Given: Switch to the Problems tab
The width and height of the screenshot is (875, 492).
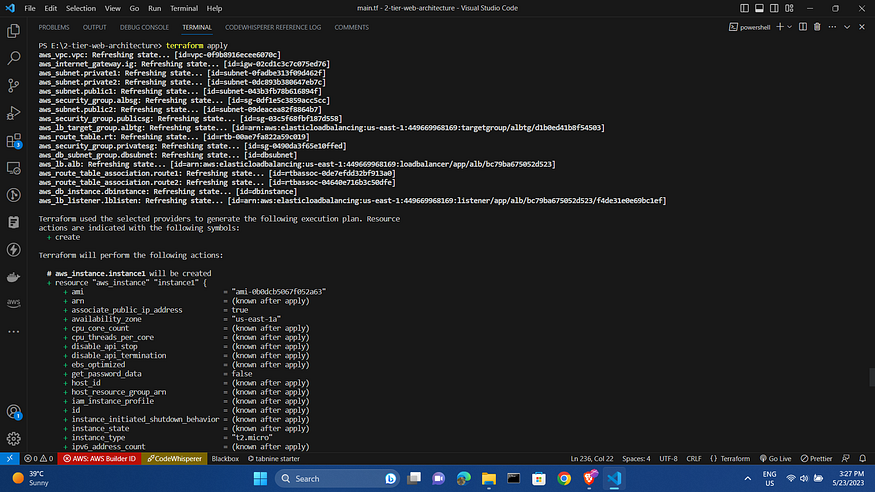Looking at the screenshot, I should click(x=54, y=27).
